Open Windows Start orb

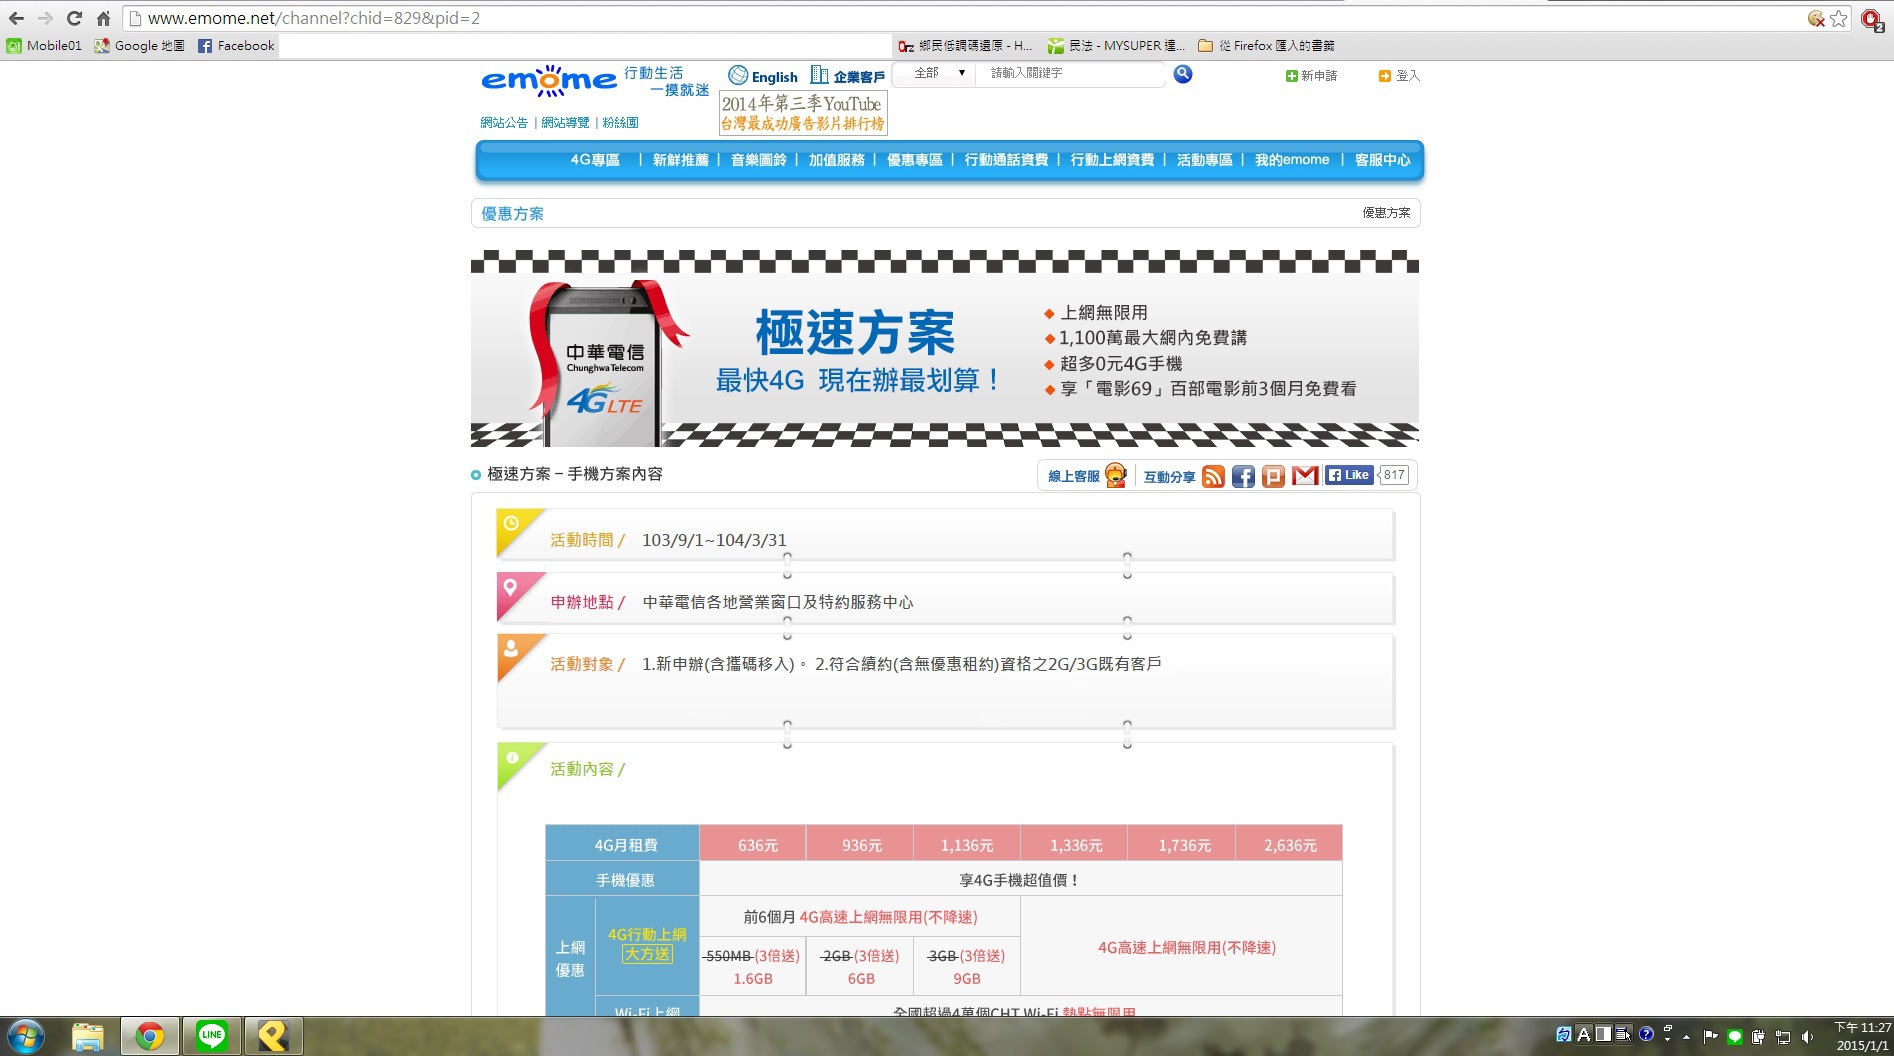(25, 1036)
